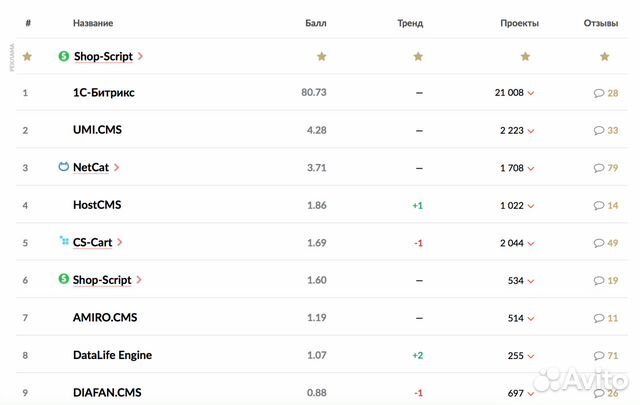Open 1С-Битрикс reviews comment bubble icon
640x405 pixels.
599,93
